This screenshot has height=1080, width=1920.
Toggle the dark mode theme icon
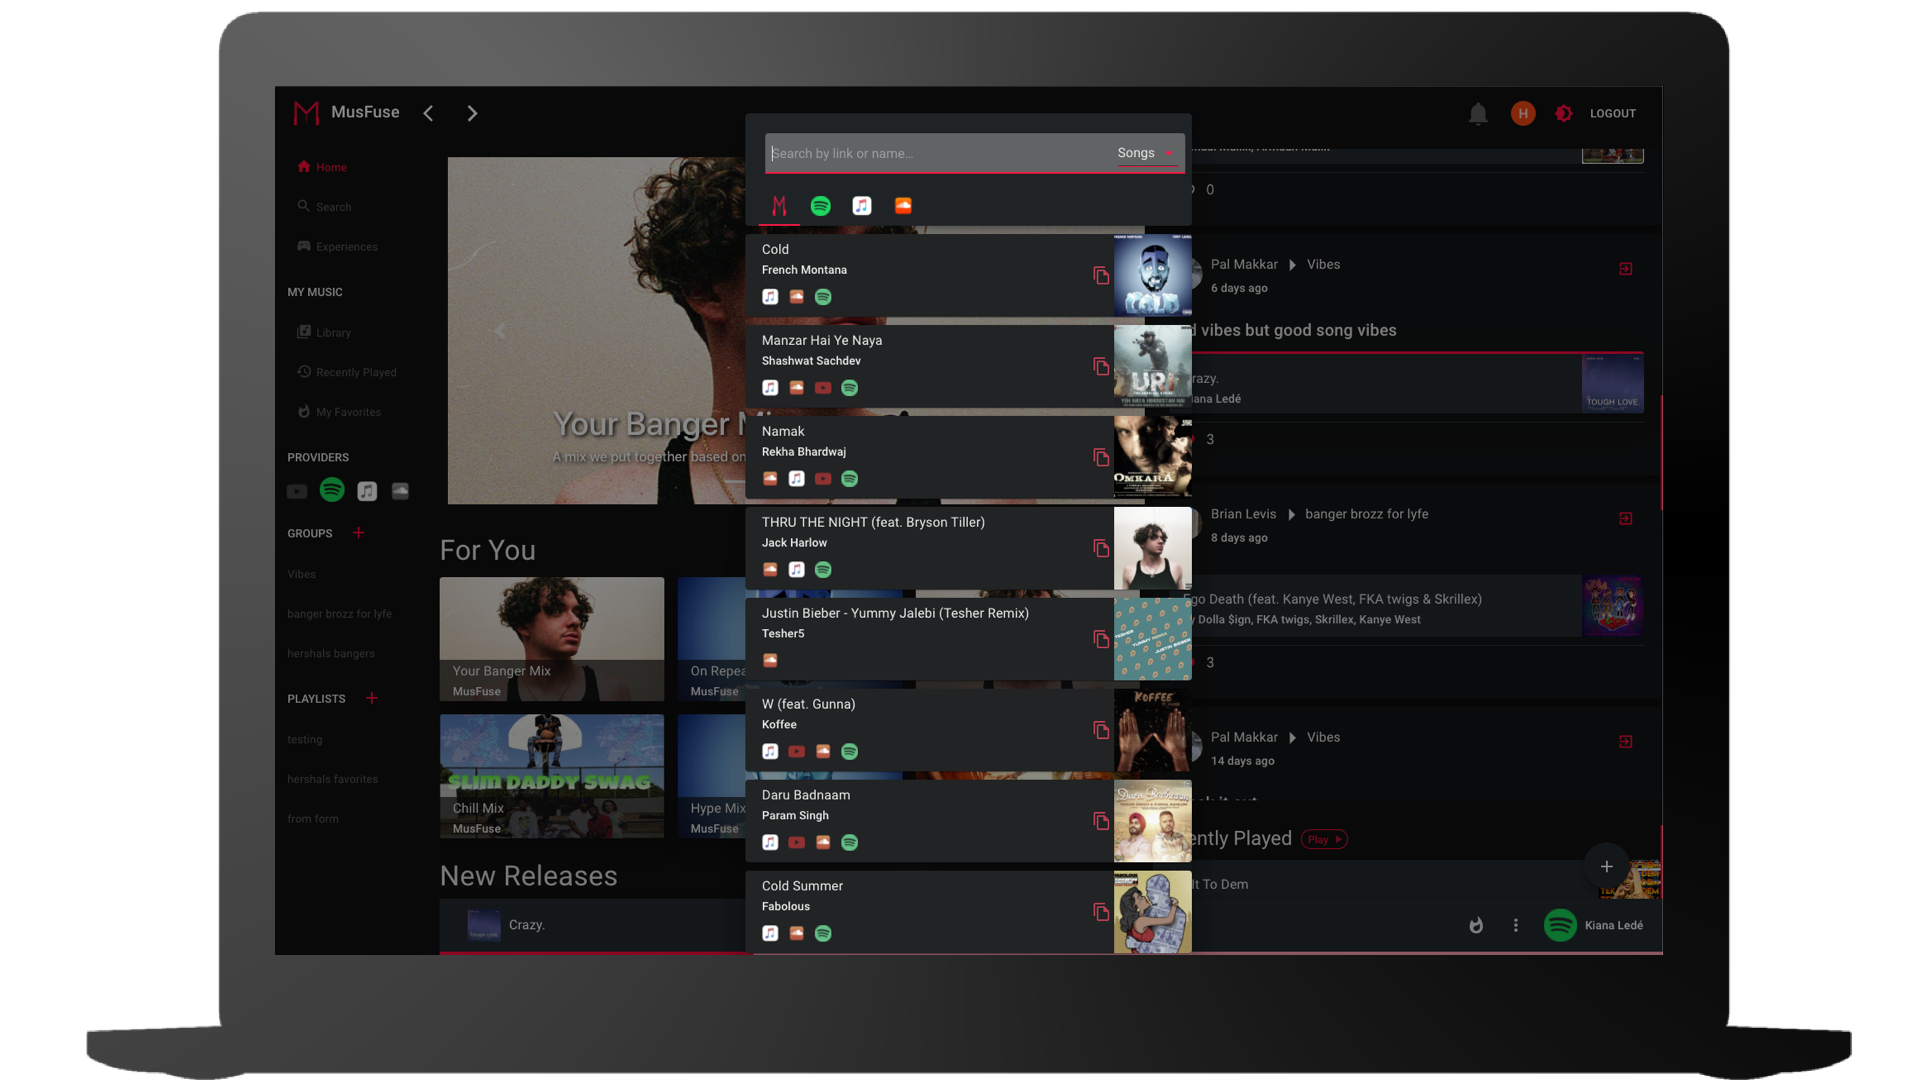tap(1564, 114)
